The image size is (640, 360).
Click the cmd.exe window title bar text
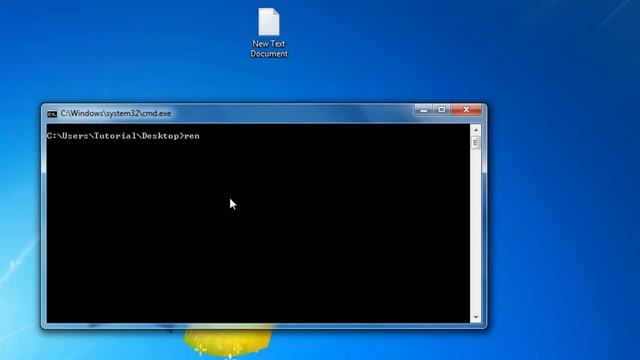pyautogui.click(x=116, y=113)
